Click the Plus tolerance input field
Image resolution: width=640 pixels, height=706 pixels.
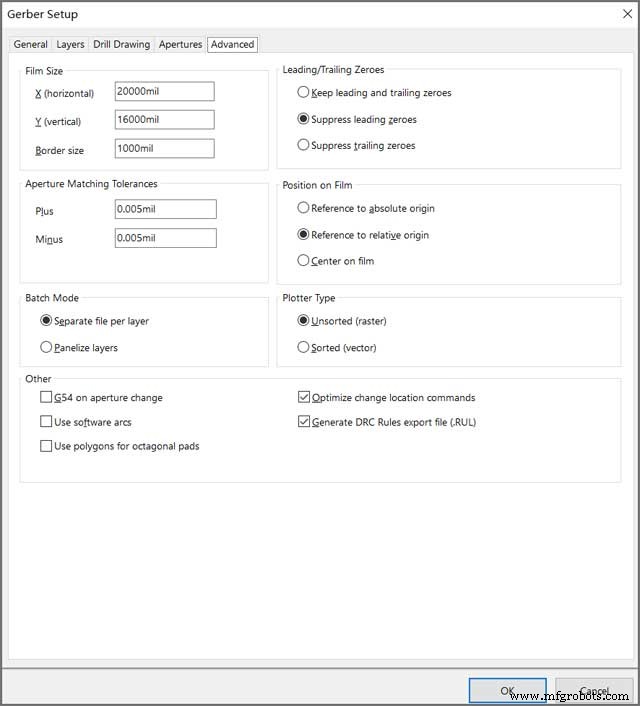click(x=165, y=210)
